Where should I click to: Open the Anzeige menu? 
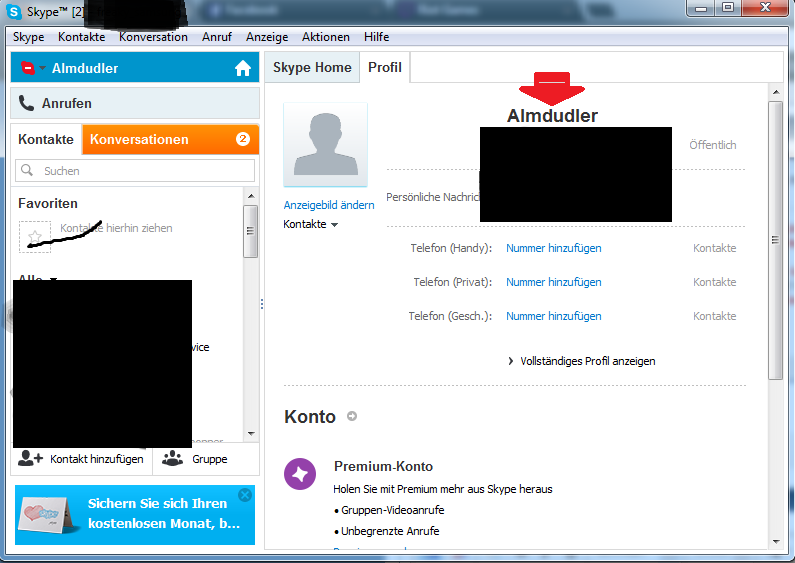(x=267, y=37)
